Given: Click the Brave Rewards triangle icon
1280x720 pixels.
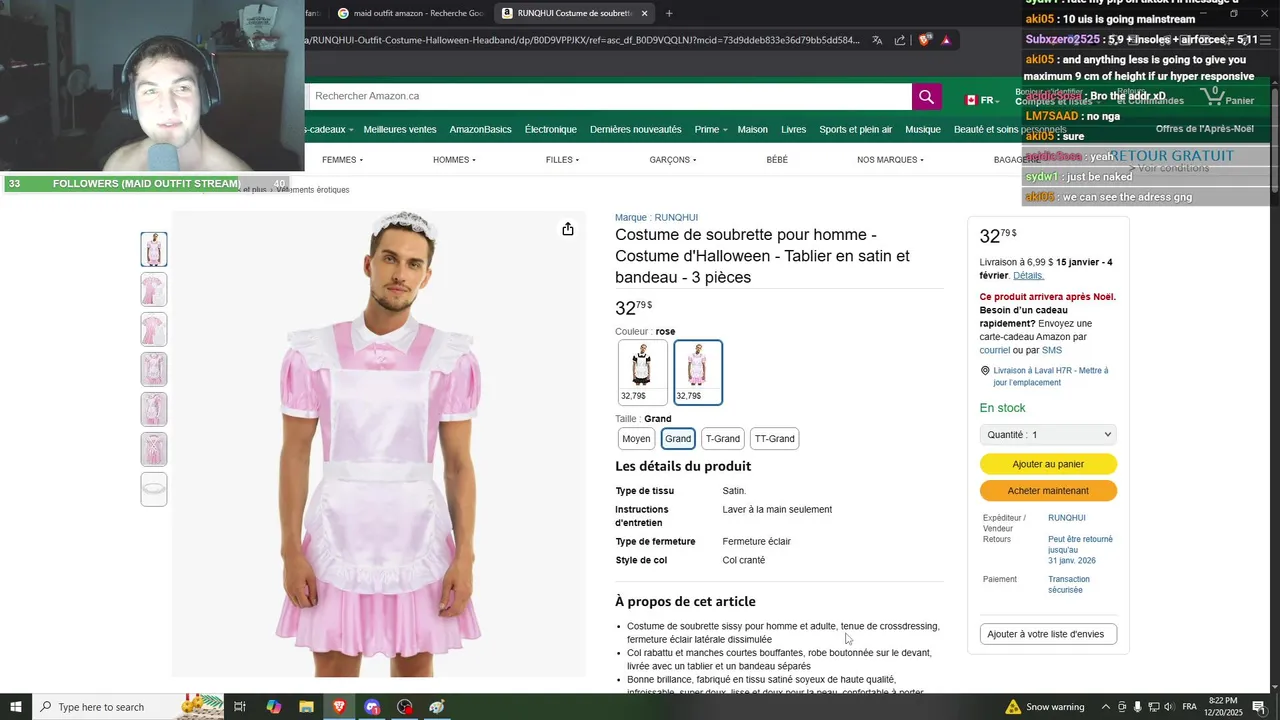Looking at the screenshot, I should pyautogui.click(x=946, y=40).
